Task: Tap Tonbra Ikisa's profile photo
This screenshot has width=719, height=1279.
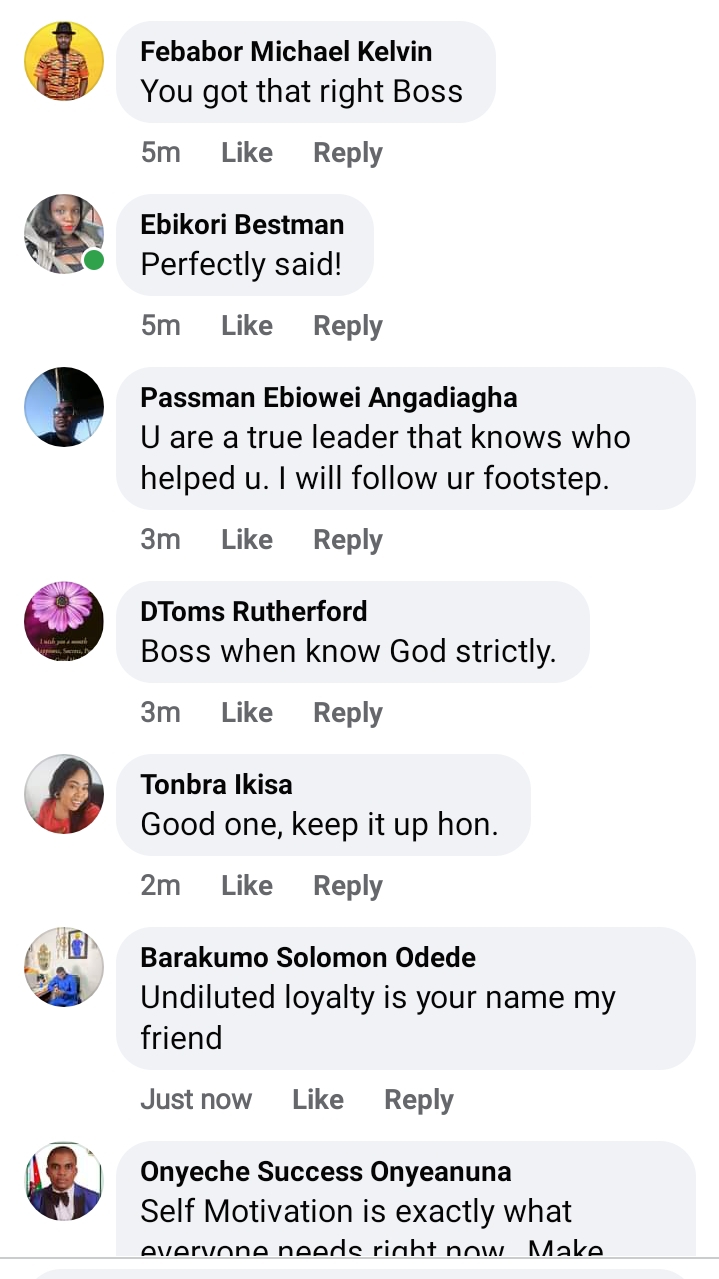Action: tap(64, 794)
